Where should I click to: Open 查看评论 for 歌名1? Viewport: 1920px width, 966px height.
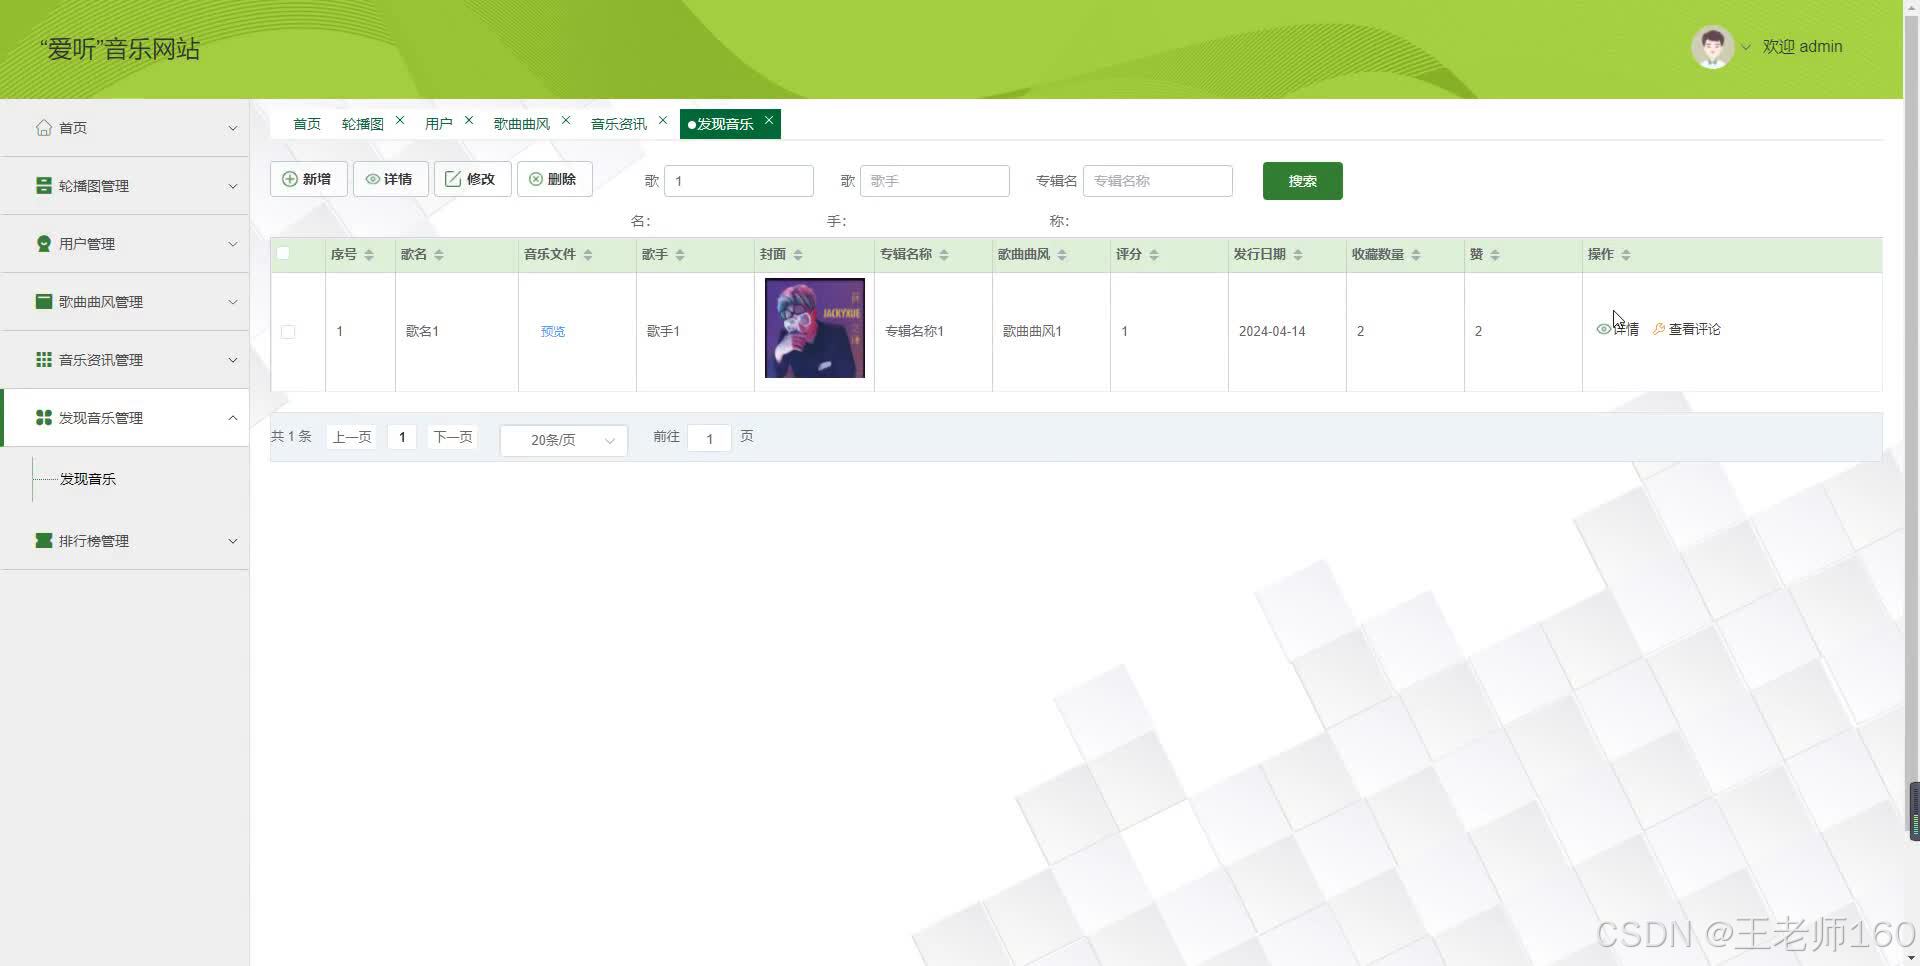1686,329
